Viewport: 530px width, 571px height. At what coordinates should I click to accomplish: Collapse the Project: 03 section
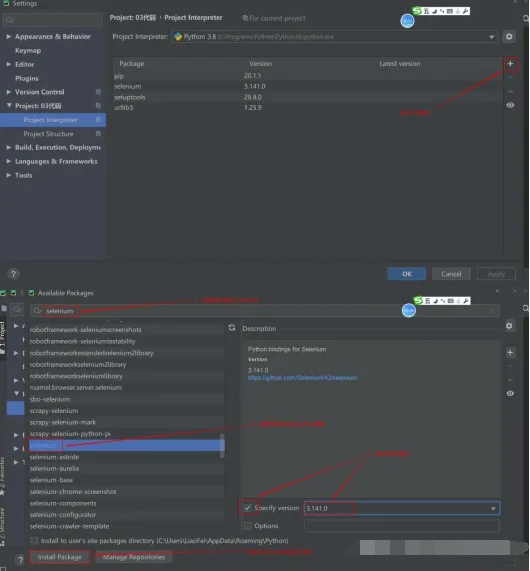point(9,106)
